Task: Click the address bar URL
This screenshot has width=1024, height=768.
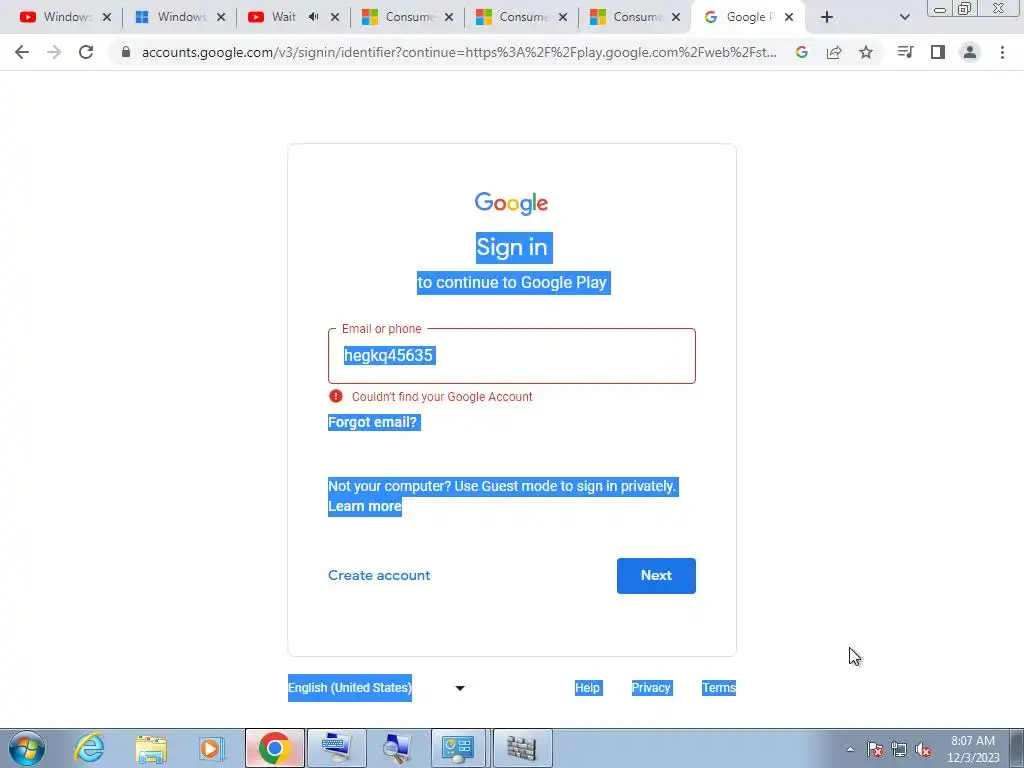Action: 459,52
